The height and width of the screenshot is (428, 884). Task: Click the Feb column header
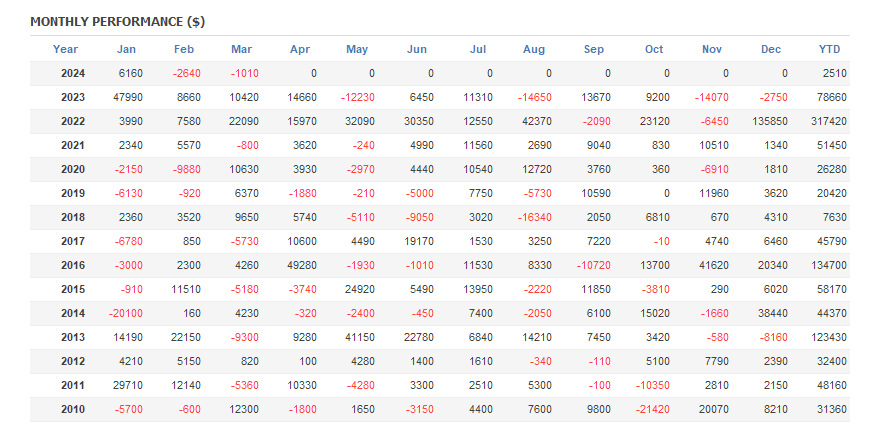[x=184, y=49]
